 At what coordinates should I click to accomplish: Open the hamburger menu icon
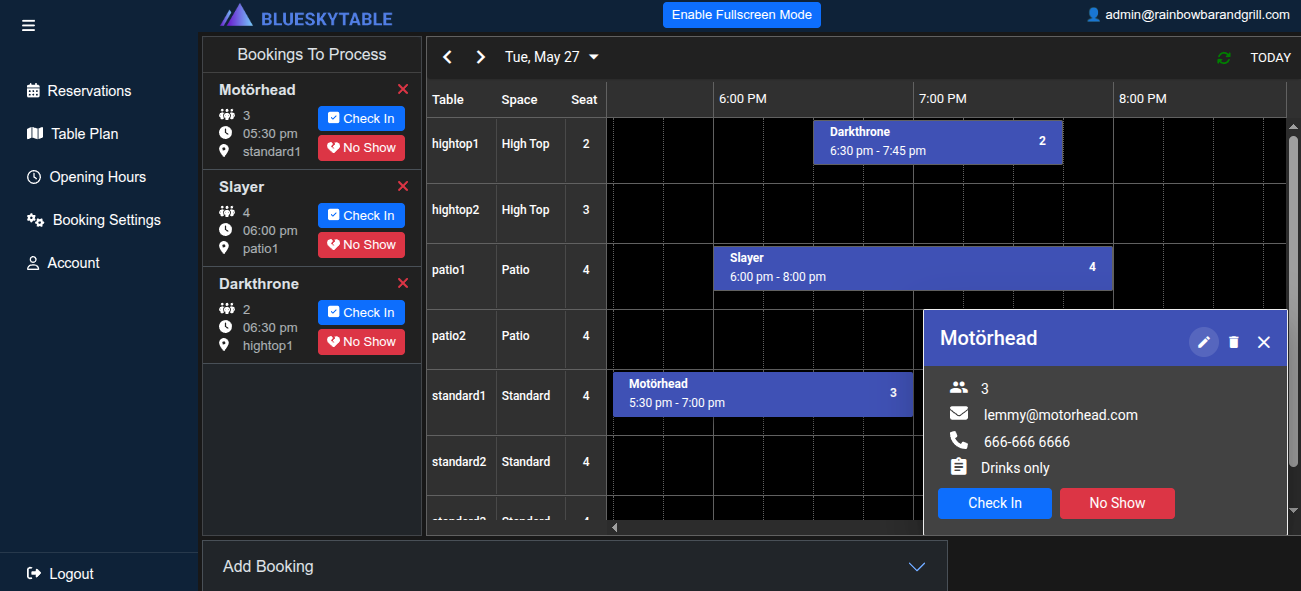[x=28, y=25]
